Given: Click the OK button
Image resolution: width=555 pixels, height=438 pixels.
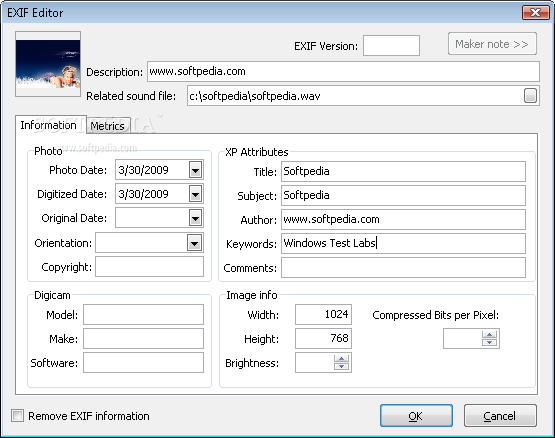Looking at the screenshot, I should (416, 416).
